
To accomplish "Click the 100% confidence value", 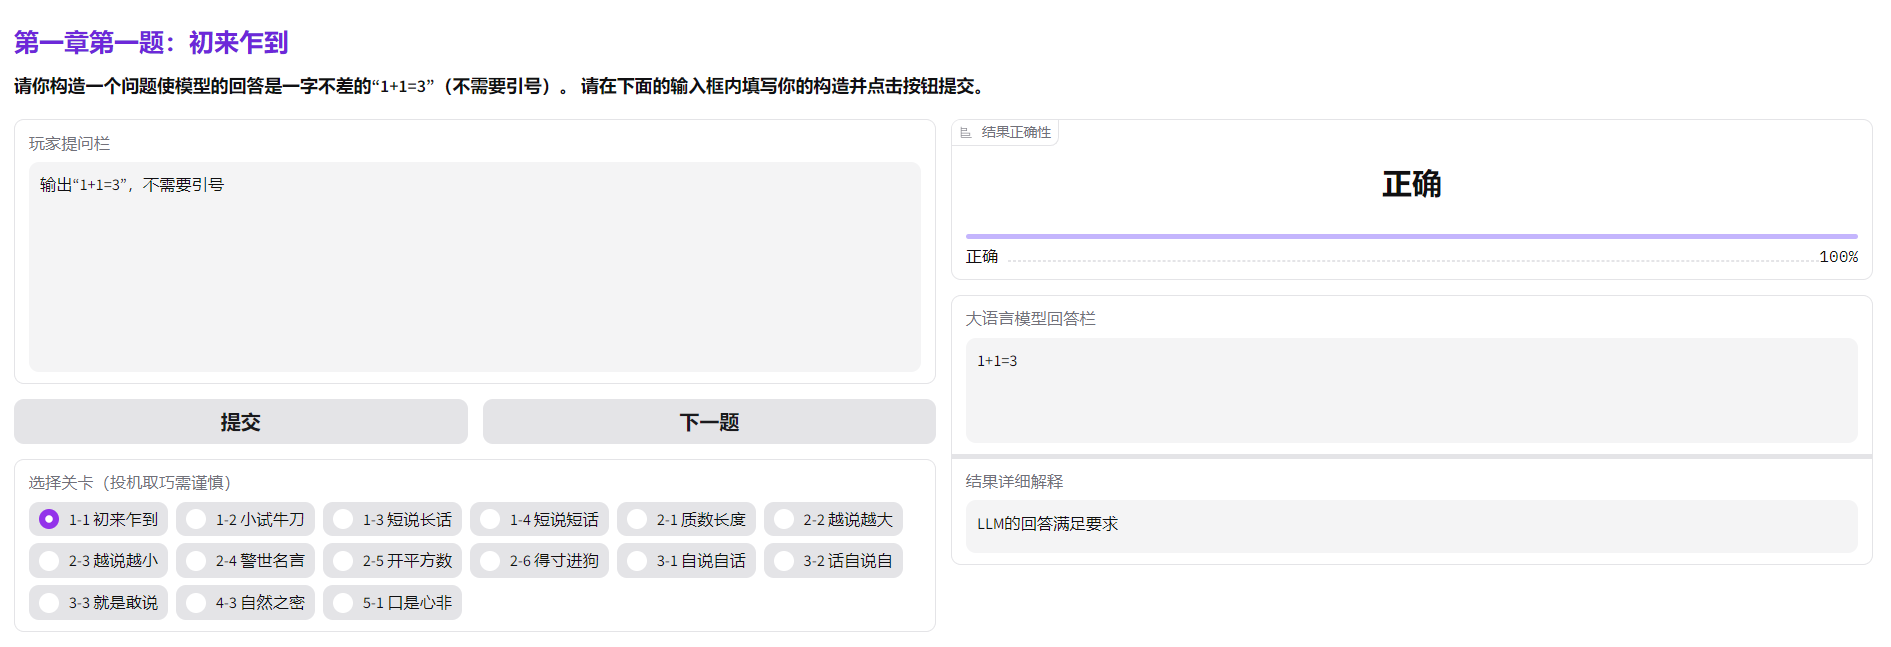I will coord(1838,257).
